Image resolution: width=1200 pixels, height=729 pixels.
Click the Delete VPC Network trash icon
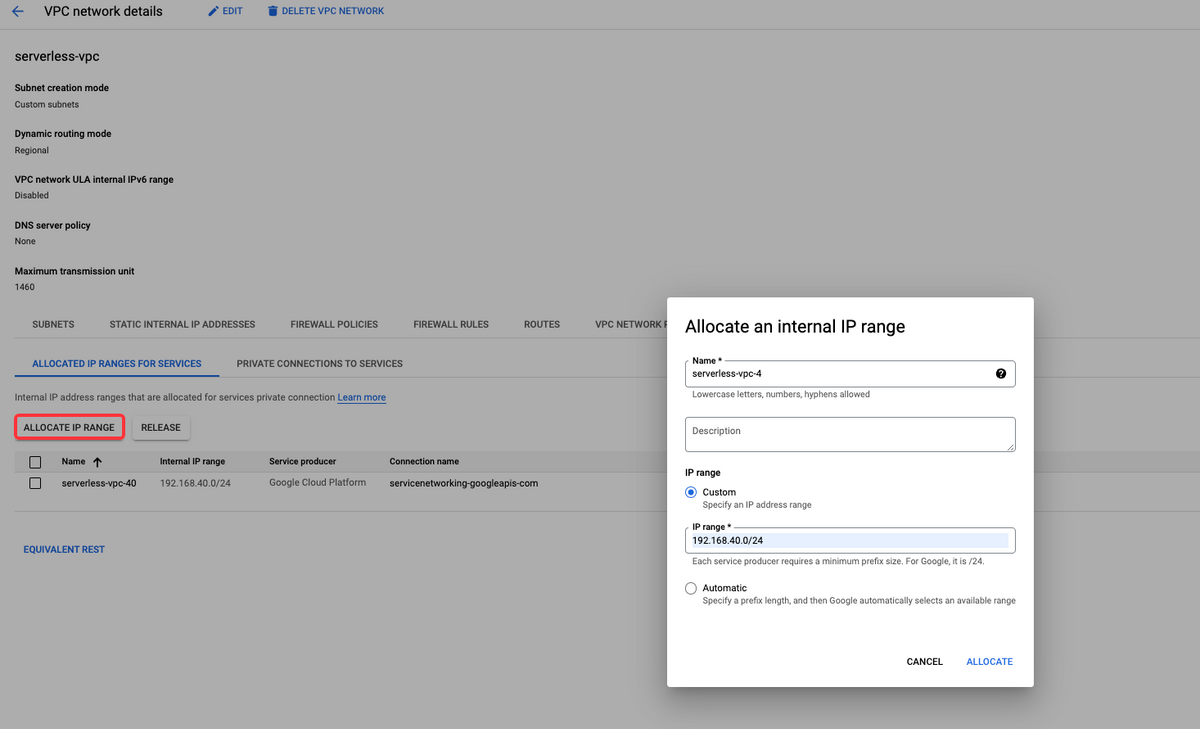click(x=273, y=11)
